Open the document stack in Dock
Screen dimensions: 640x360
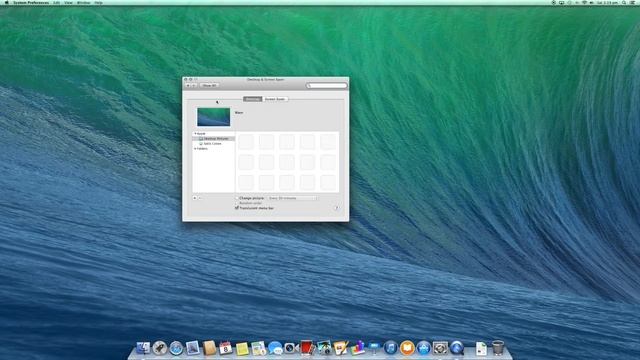pos(481,348)
